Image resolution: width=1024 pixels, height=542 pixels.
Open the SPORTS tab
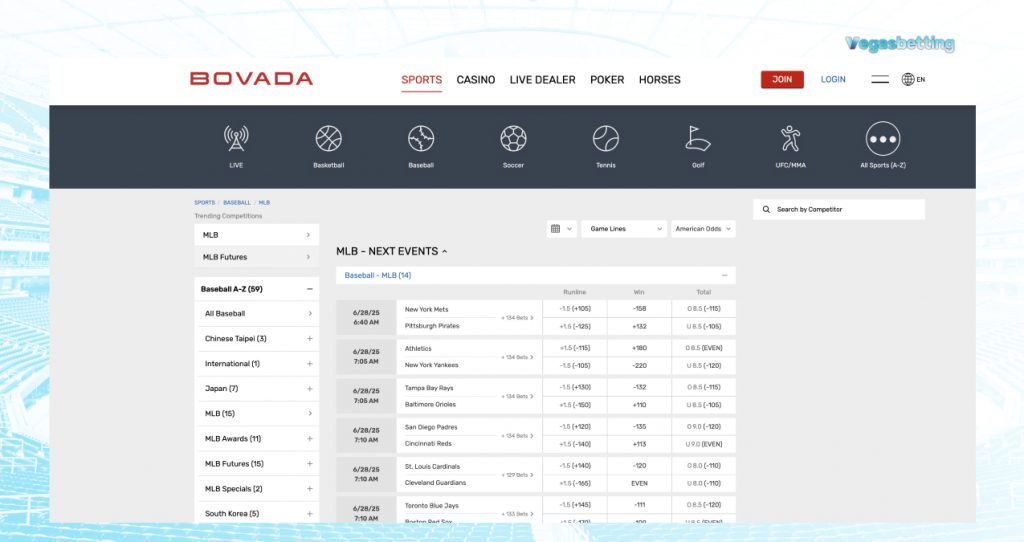point(421,80)
